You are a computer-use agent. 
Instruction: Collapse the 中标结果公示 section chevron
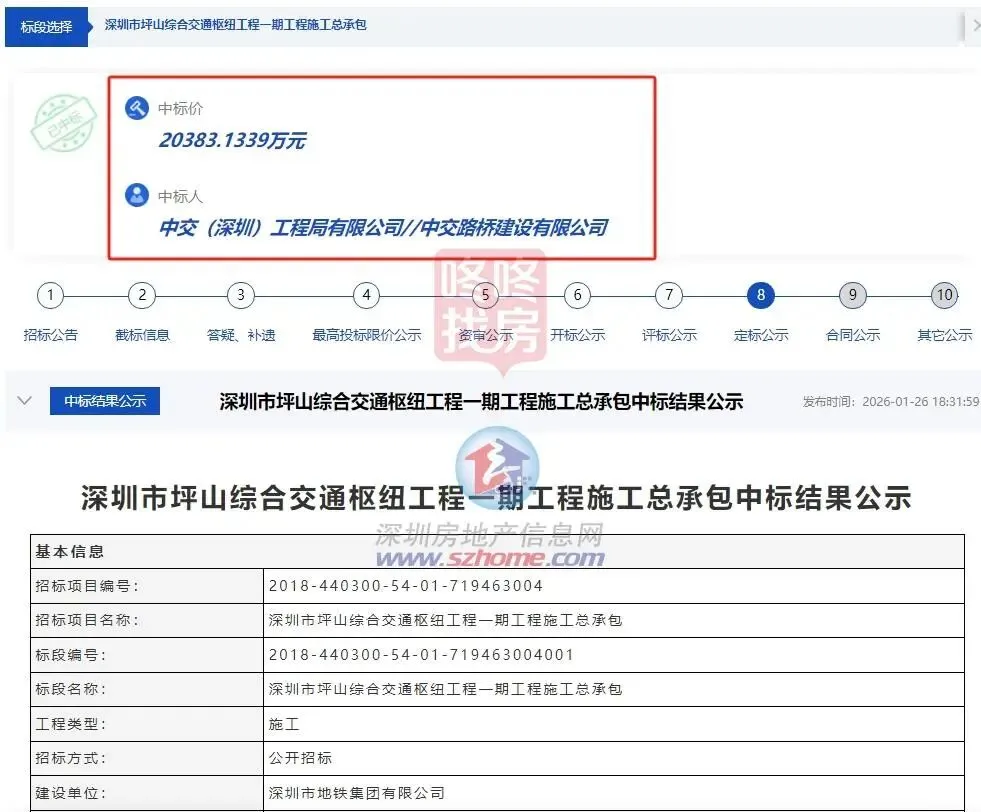click(24, 400)
